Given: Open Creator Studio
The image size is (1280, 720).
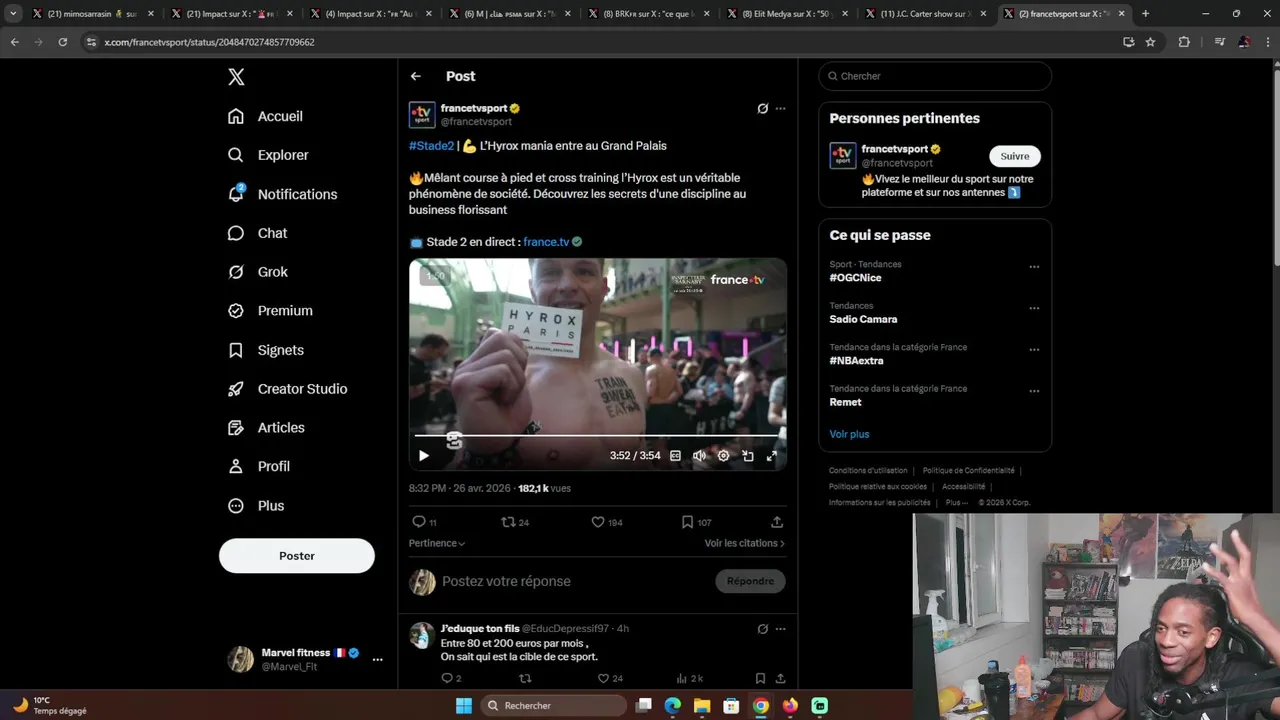Looking at the screenshot, I should point(287,389).
